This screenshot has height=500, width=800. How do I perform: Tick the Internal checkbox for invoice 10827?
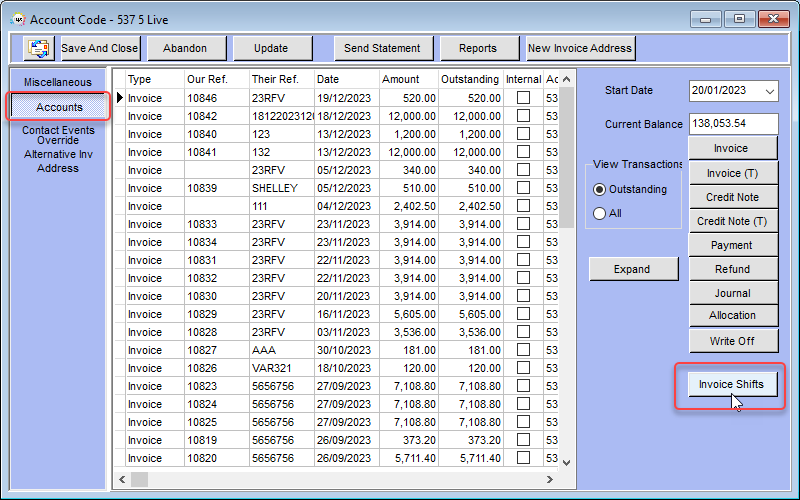(523, 349)
